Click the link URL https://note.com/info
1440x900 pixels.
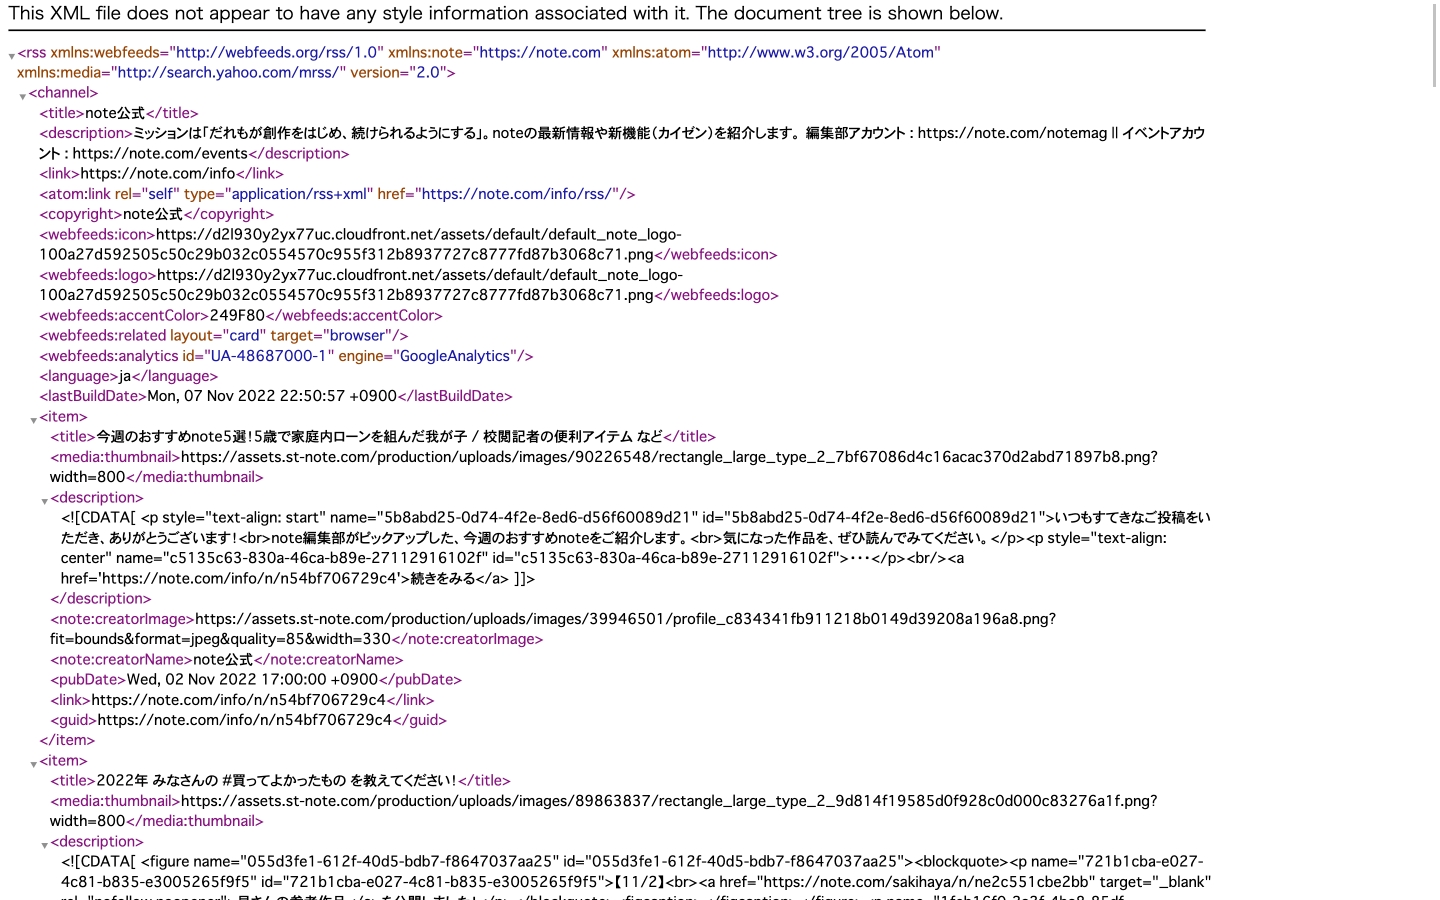point(157,173)
